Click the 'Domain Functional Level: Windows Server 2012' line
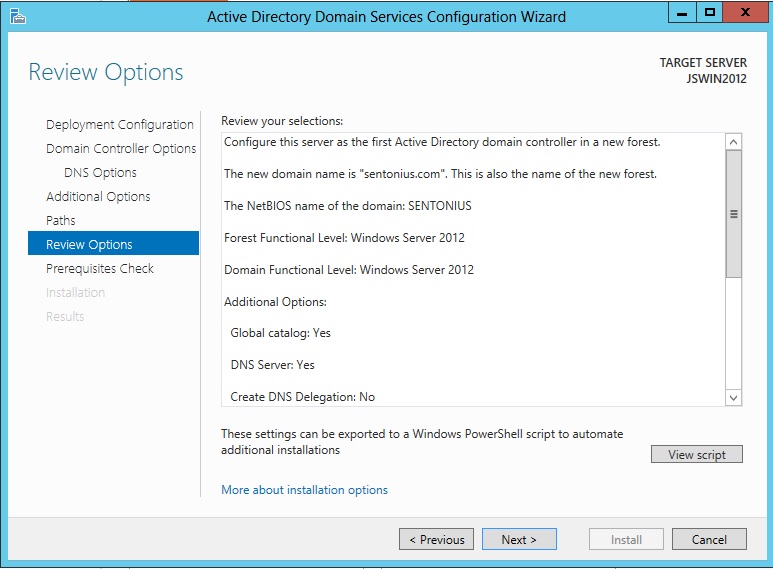This screenshot has height=569, width=773. point(349,270)
